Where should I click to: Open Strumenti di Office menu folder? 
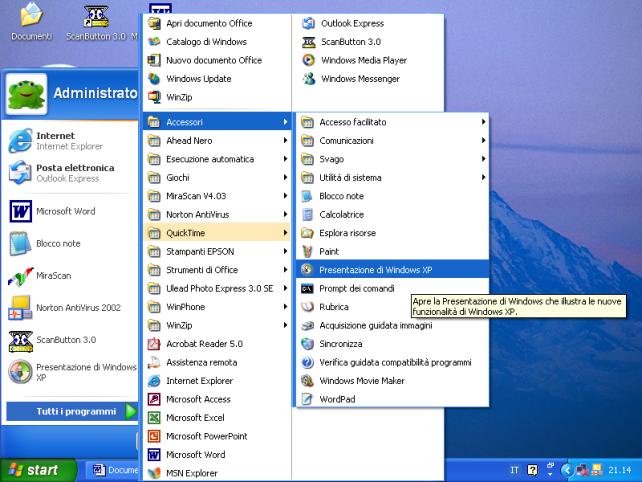coord(217,270)
